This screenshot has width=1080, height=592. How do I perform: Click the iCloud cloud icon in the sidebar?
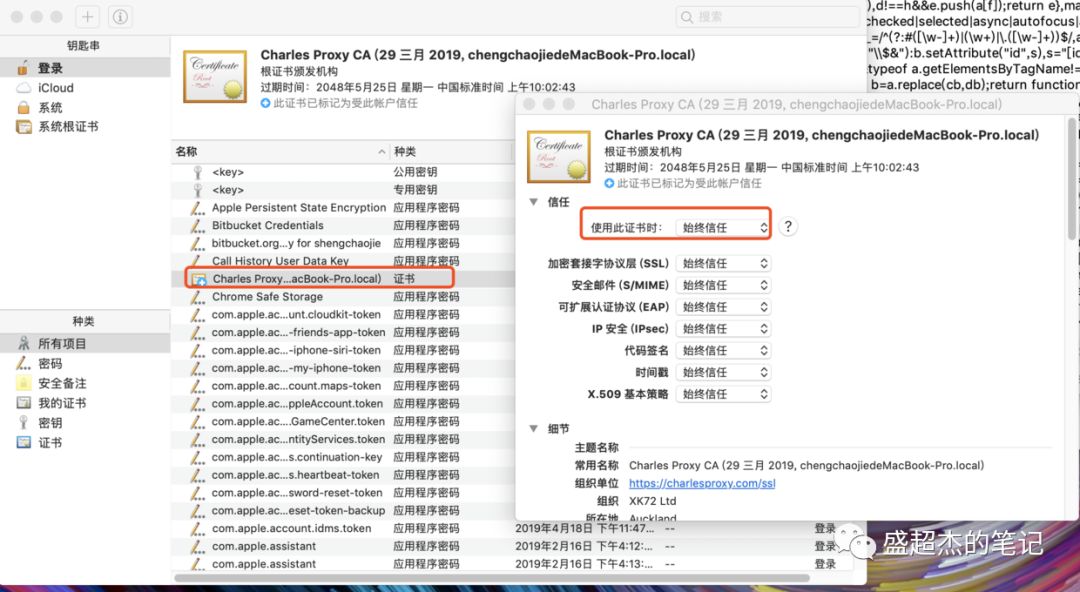pyautogui.click(x=23, y=88)
